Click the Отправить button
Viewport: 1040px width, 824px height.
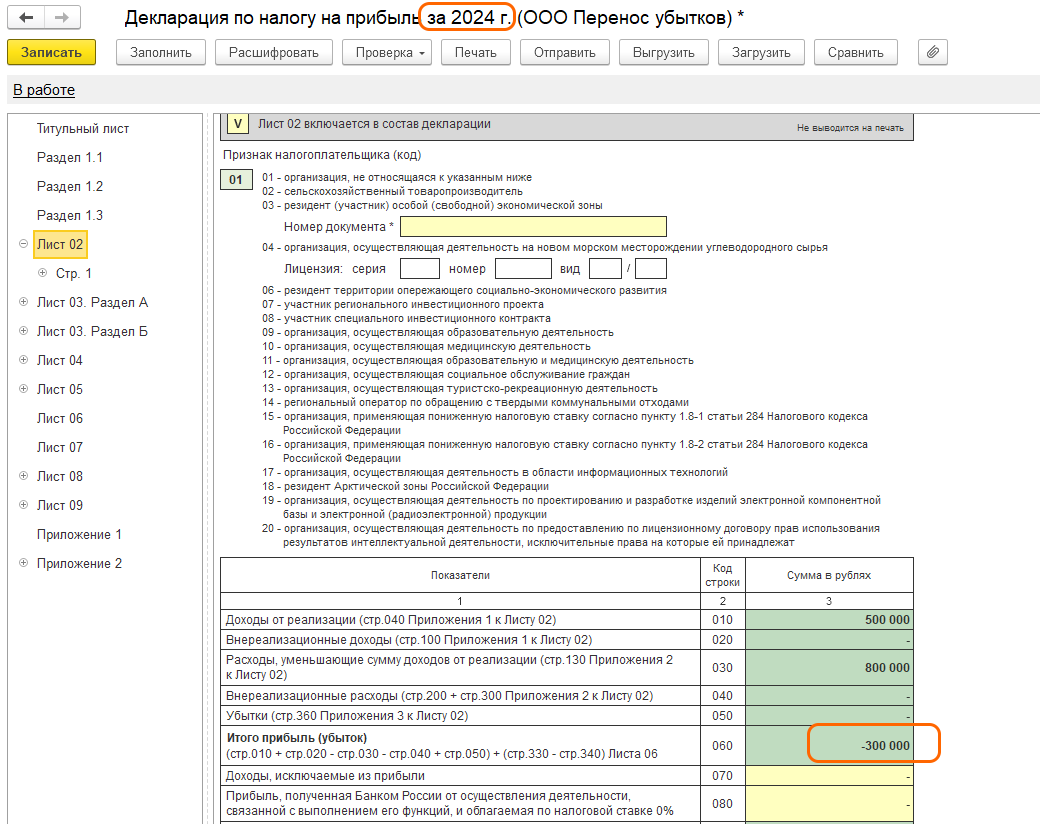[565, 52]
